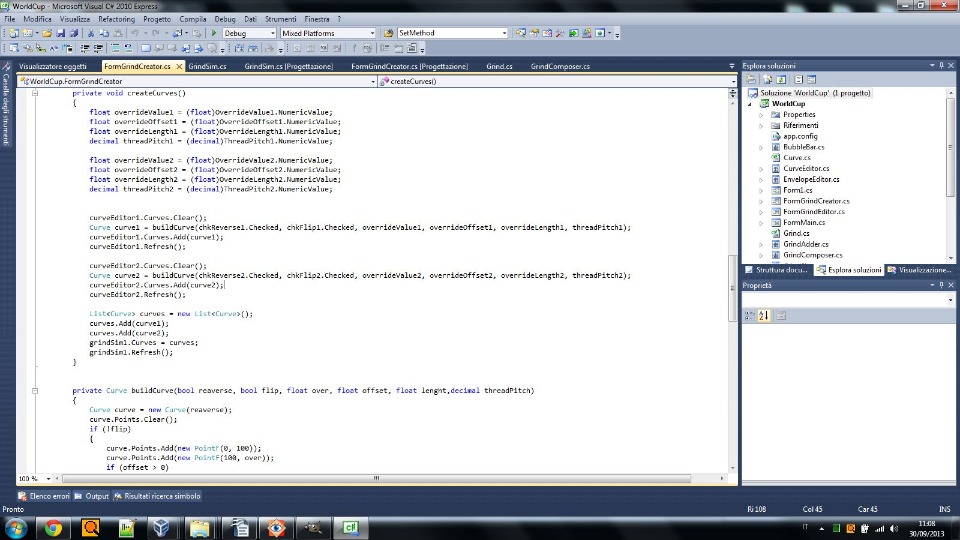Click the Windows Start orb
Viewport: 960px width, 540px height.
pos(14,527)
